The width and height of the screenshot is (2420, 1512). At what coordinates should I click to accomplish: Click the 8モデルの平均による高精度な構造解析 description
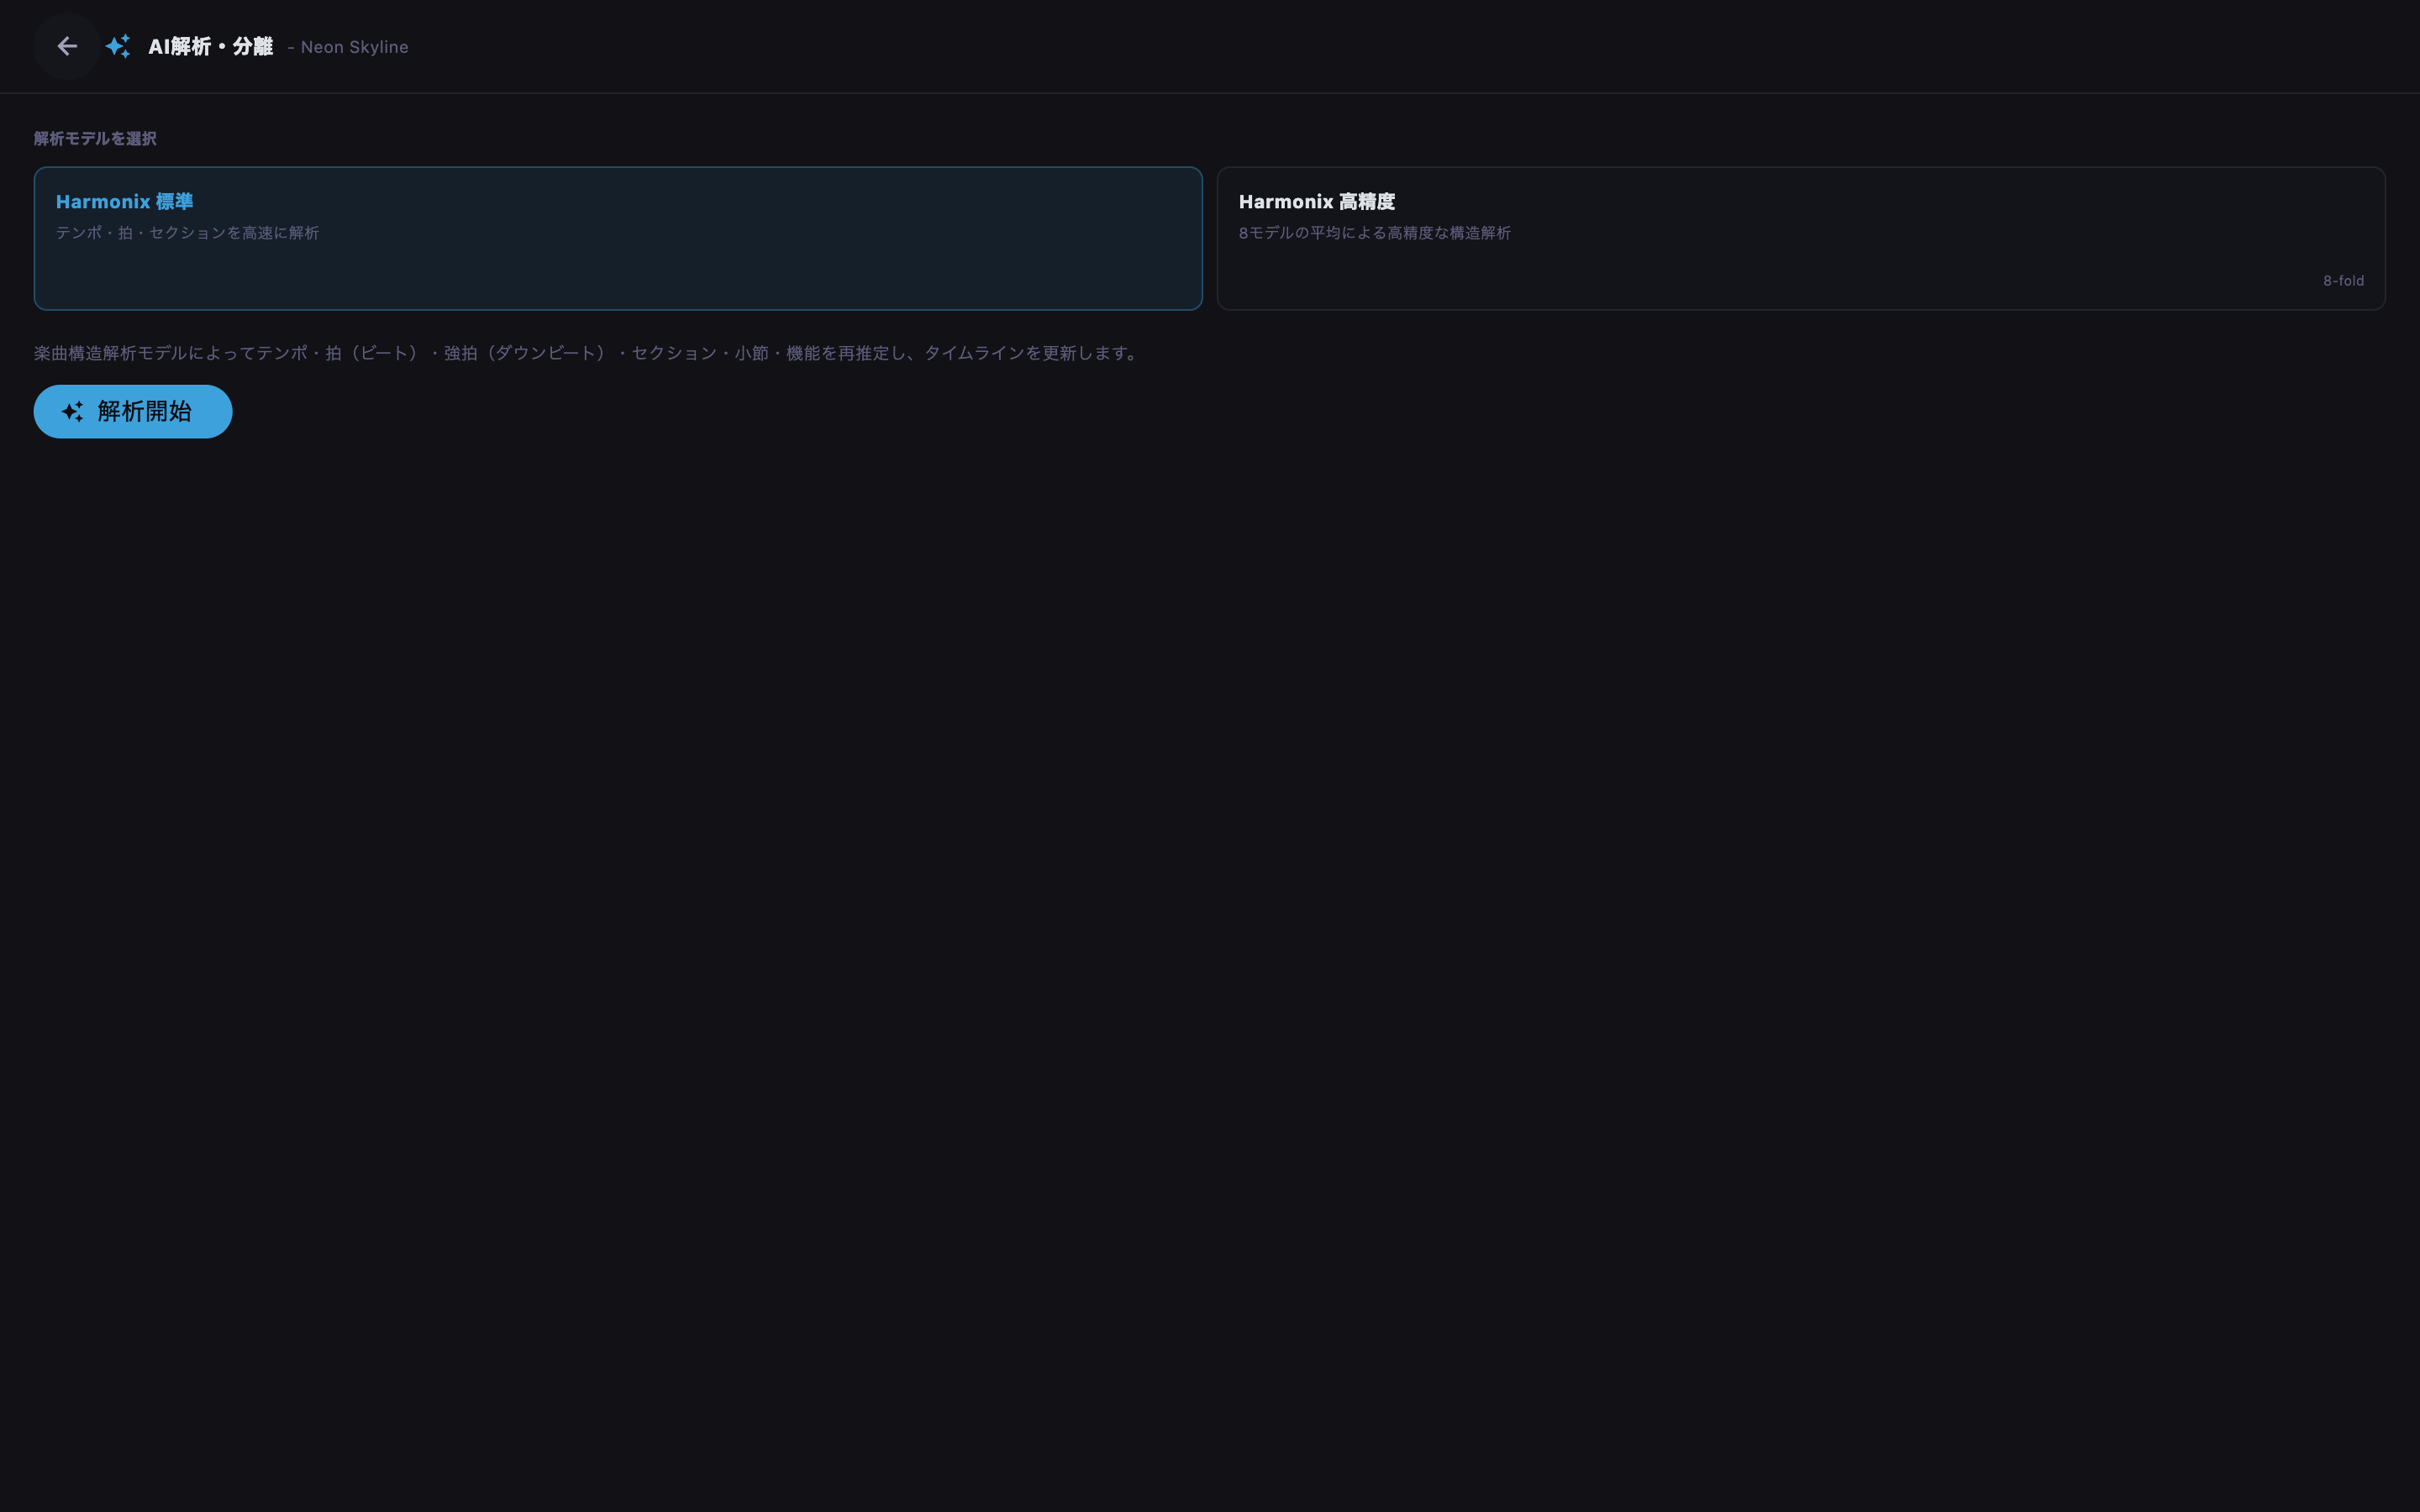pyautogui.click(x=1374, y=233)
